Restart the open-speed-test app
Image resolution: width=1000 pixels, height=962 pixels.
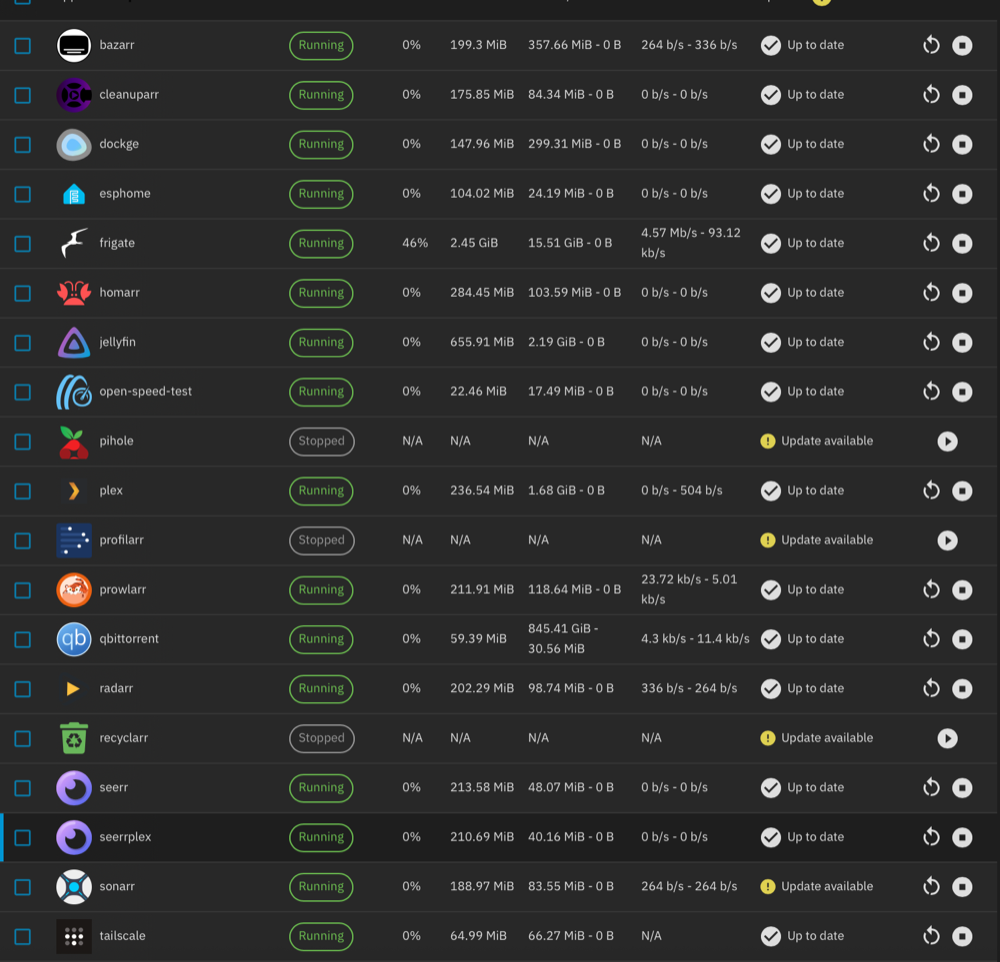pyautogui.click(x=931, y=392)
